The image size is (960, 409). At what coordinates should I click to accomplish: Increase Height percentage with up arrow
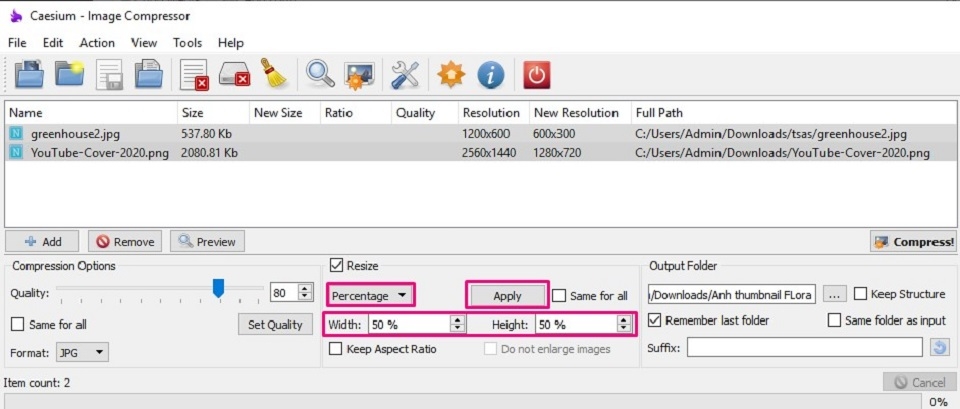(x=624, y=320)
